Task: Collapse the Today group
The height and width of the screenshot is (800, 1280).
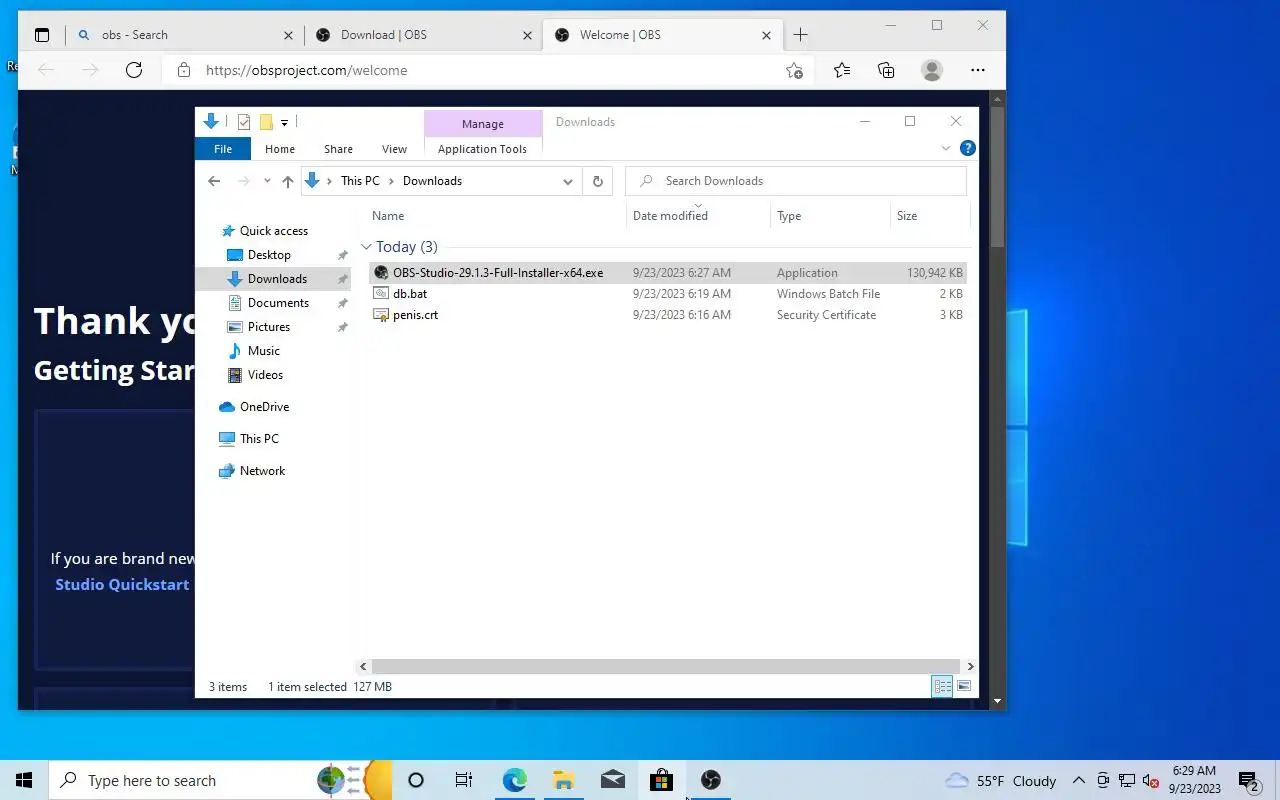Action: click(366, 247)
